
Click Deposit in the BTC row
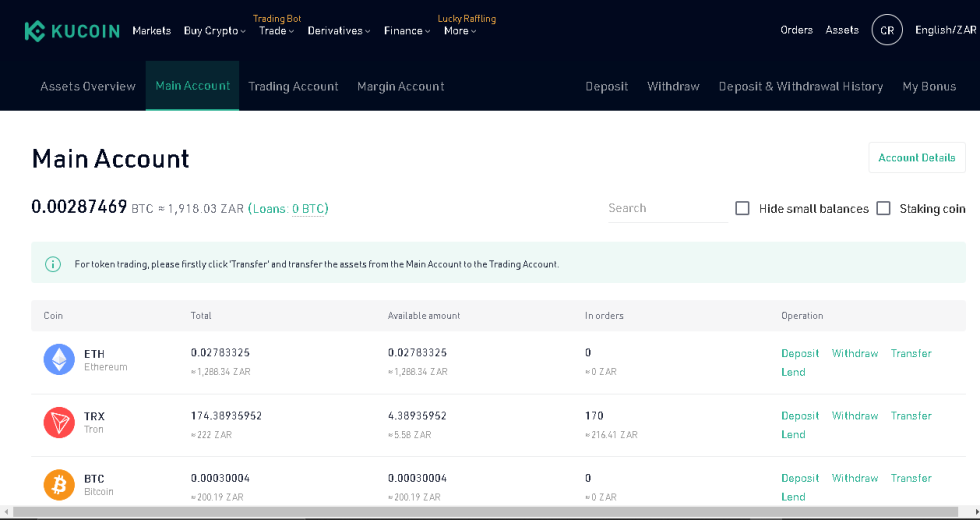tap(800, 478)
